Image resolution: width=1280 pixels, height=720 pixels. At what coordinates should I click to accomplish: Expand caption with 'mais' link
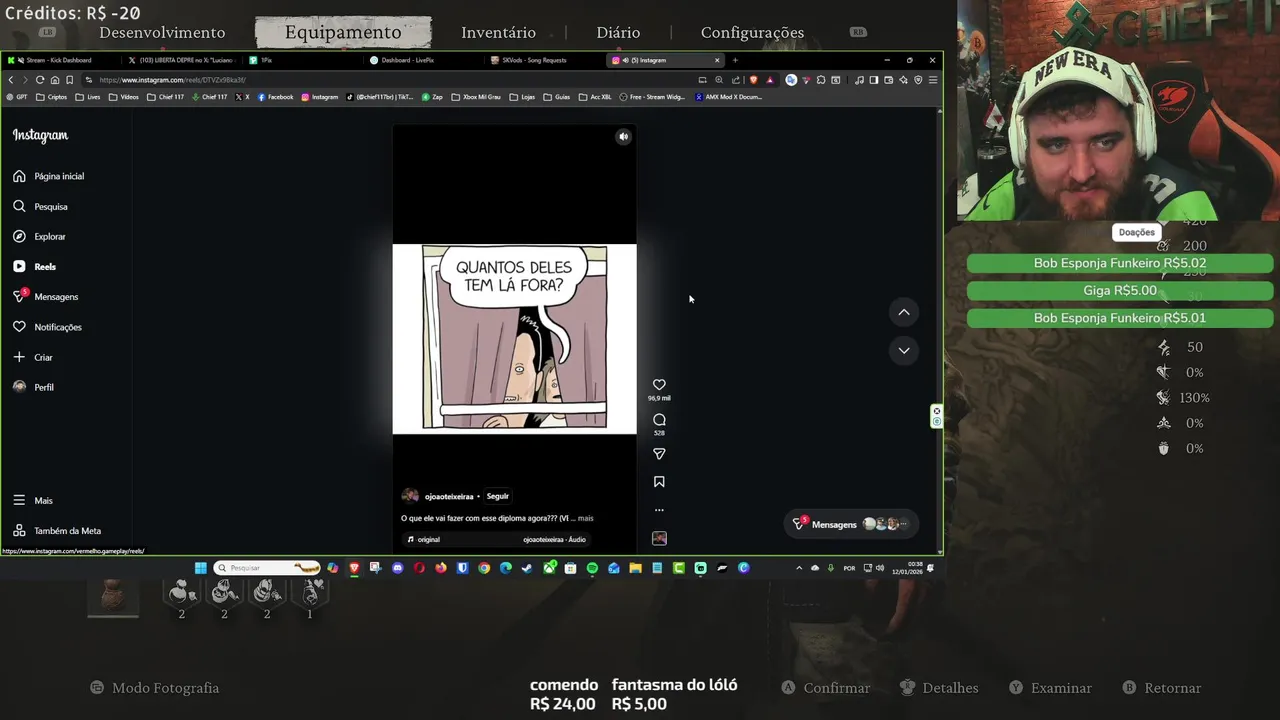(x=586, y=518)
